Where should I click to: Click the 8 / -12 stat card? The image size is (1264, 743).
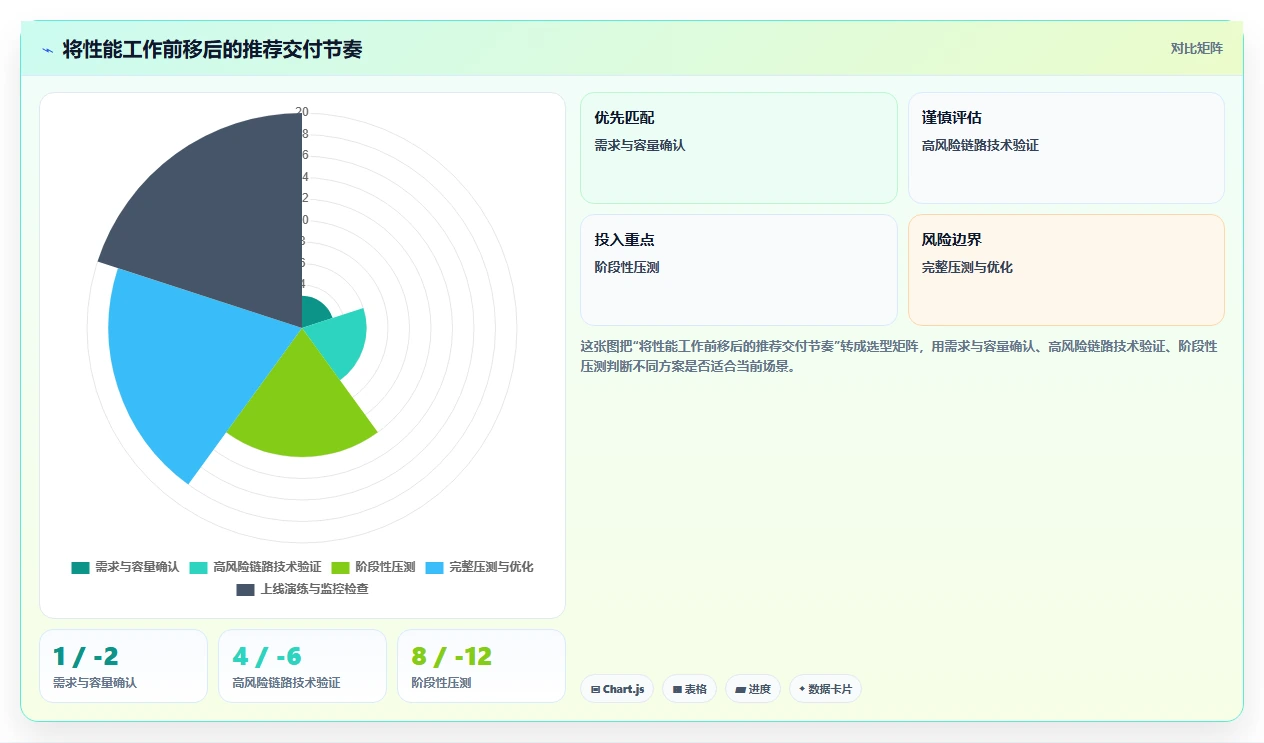coord(481,666)
